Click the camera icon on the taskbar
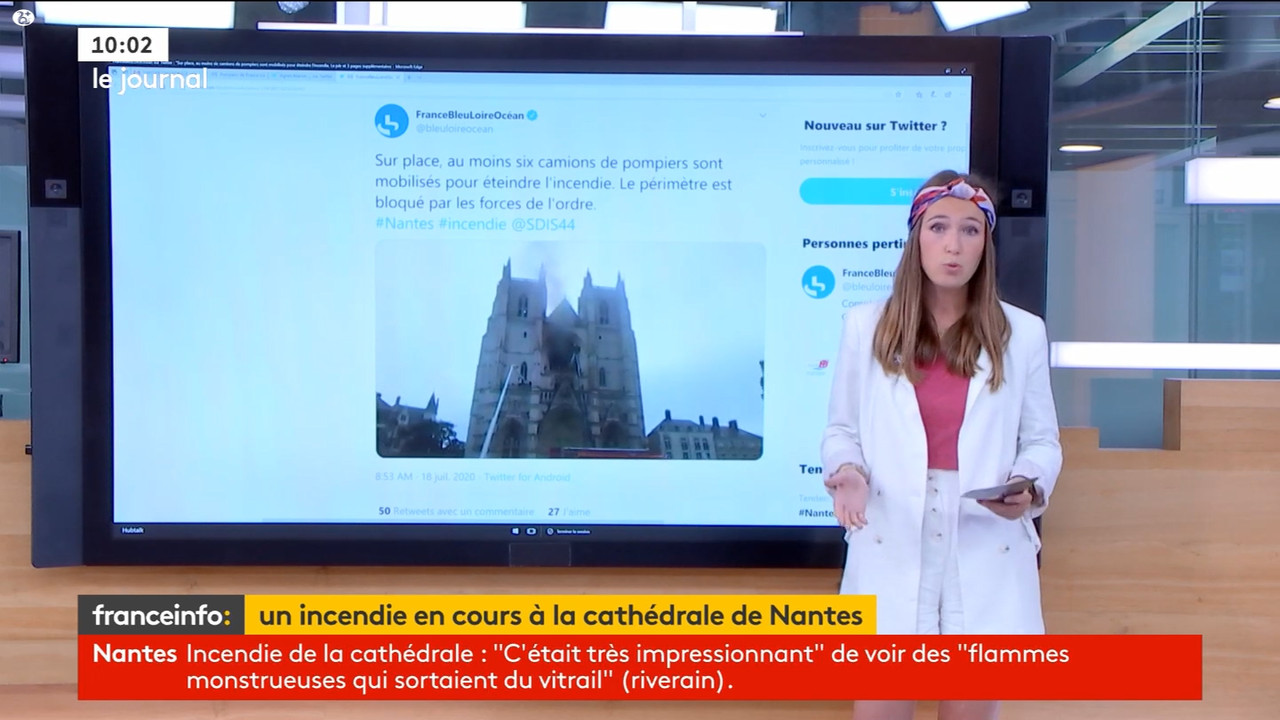 point(531,531)
